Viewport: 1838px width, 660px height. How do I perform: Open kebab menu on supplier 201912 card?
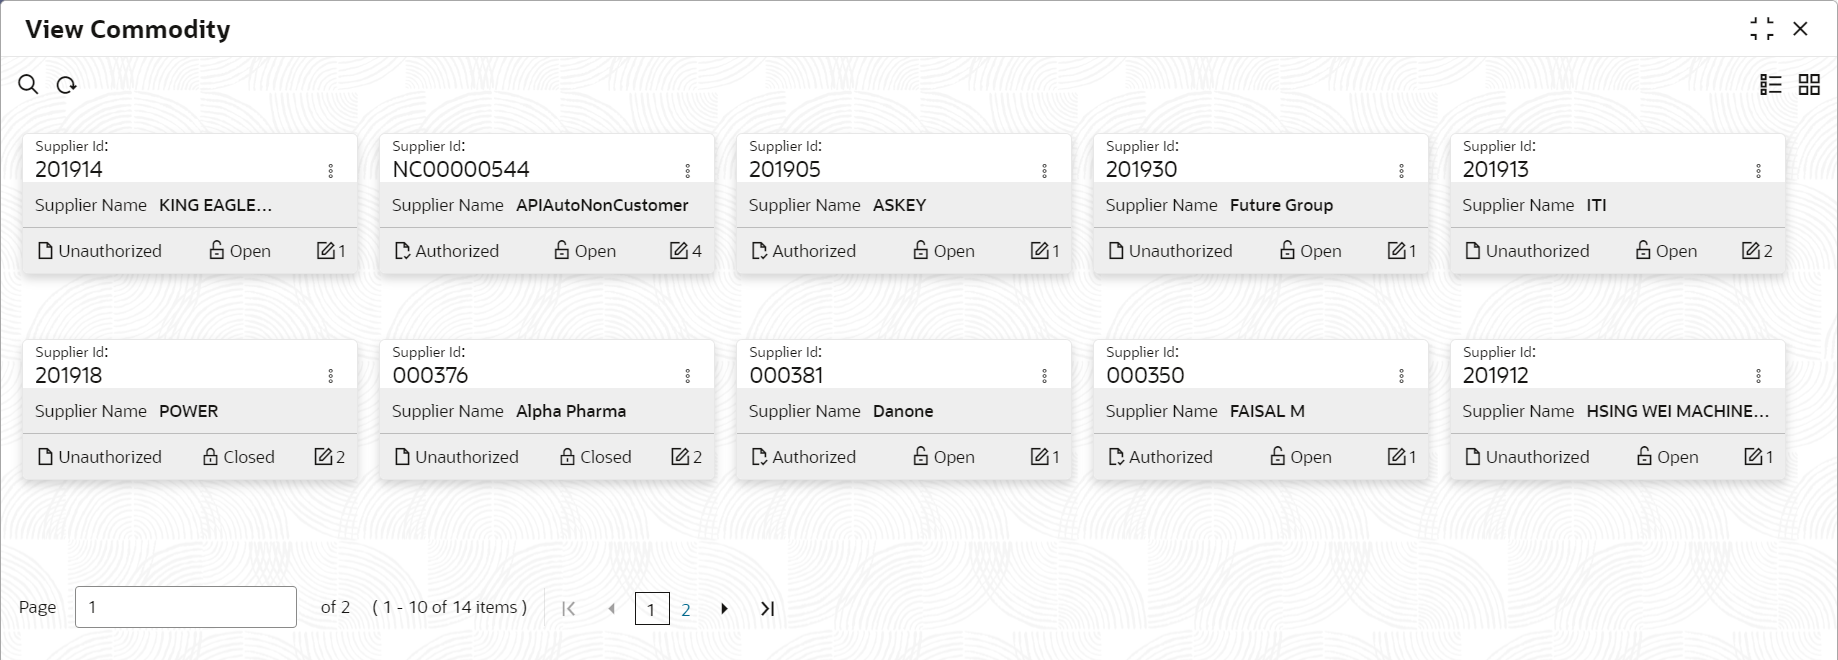click(x=1759, y=376)
